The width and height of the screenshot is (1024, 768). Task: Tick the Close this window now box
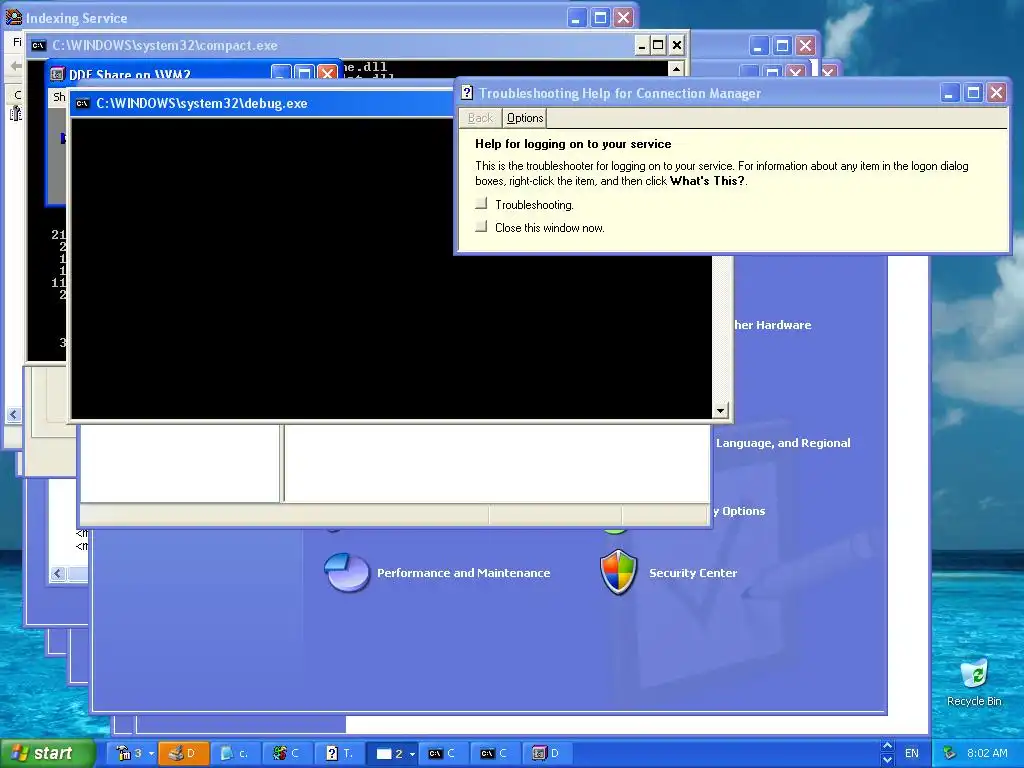tap(481, 227)
